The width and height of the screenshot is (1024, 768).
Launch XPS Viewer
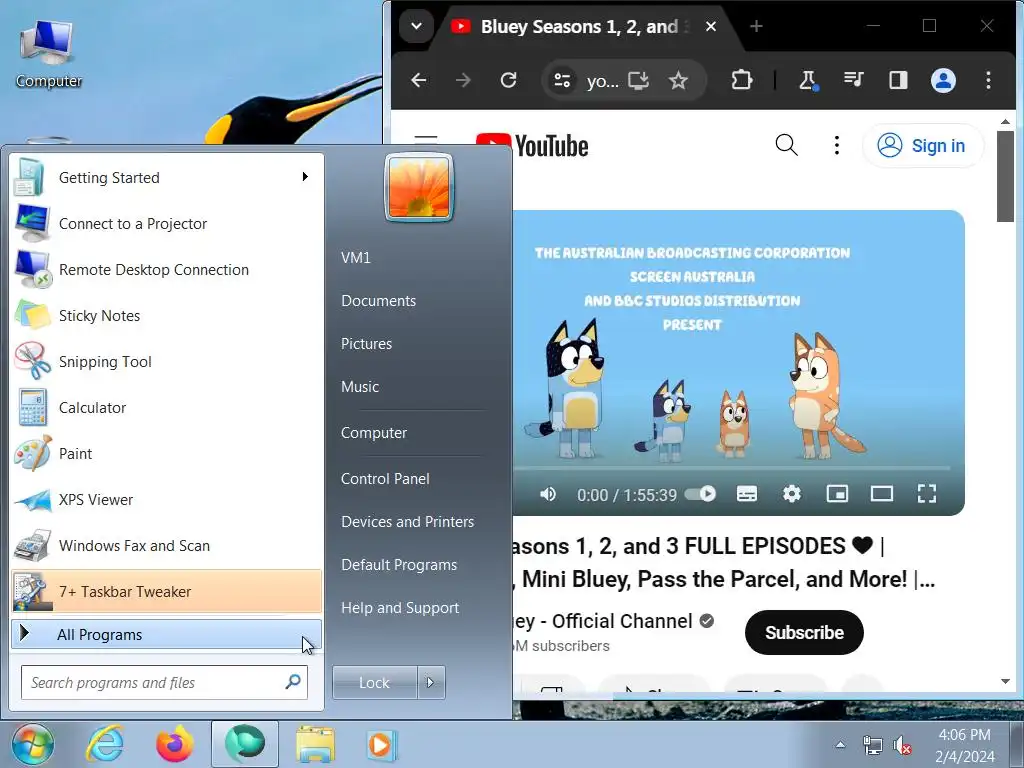[167, 500]
